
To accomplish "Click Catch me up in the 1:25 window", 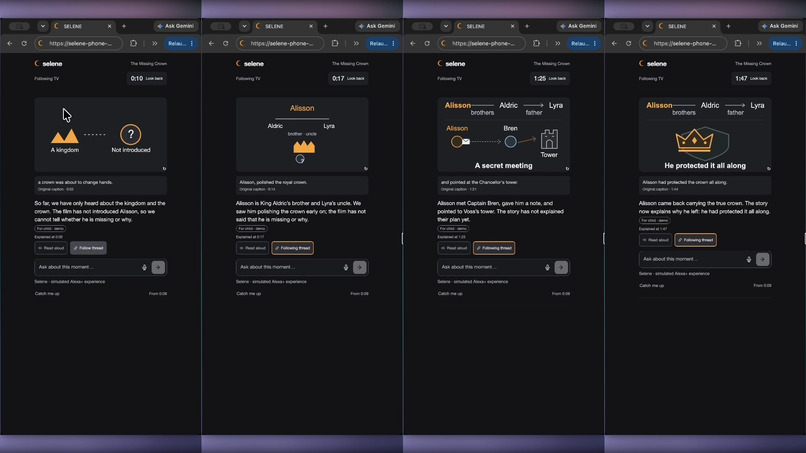I will point(450,294).
